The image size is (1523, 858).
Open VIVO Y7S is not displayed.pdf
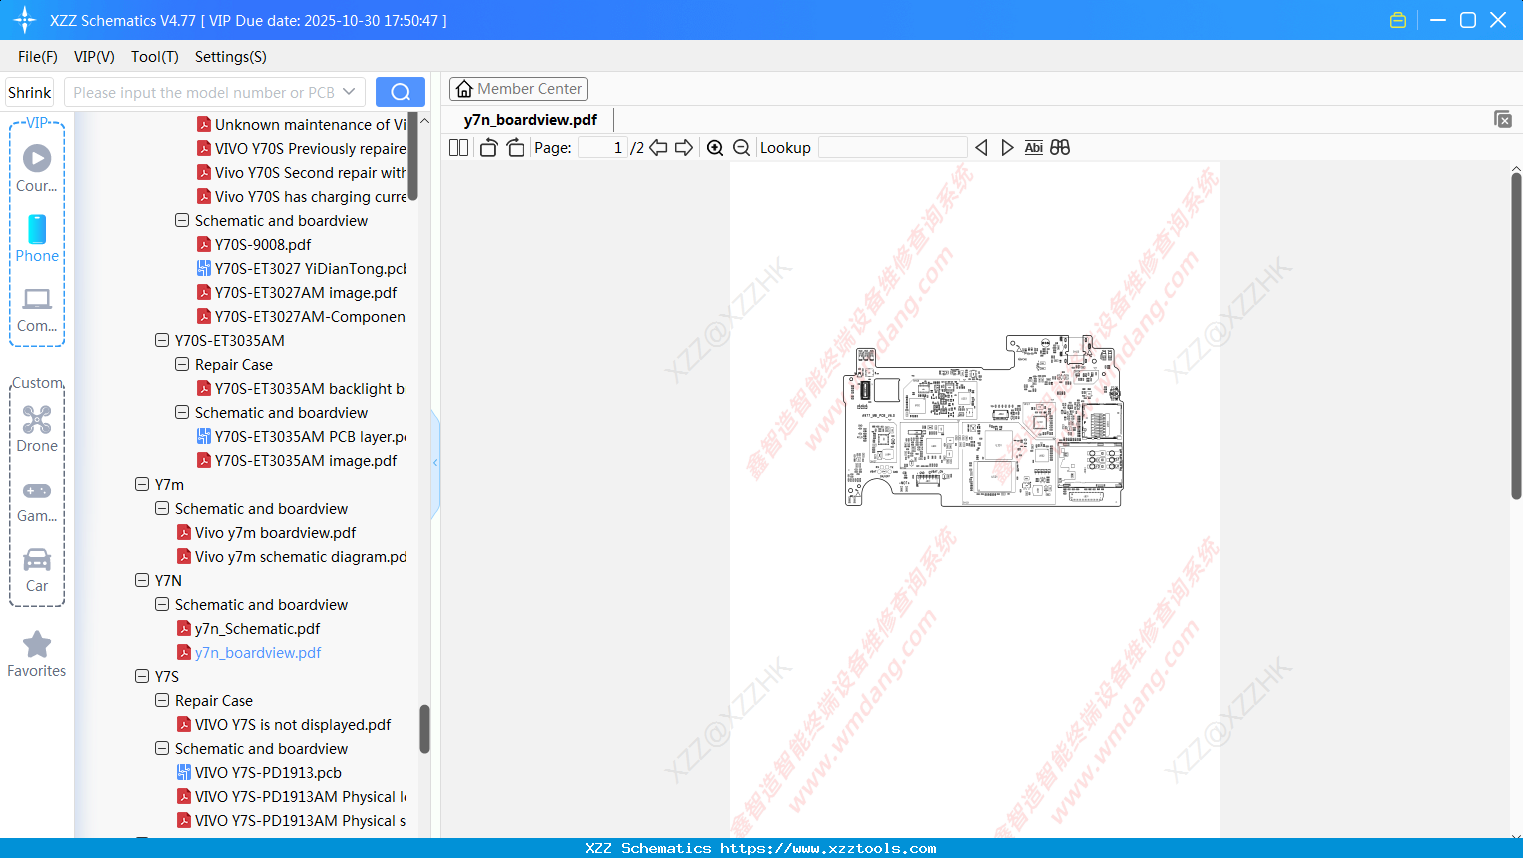click(x=293, y=724)
